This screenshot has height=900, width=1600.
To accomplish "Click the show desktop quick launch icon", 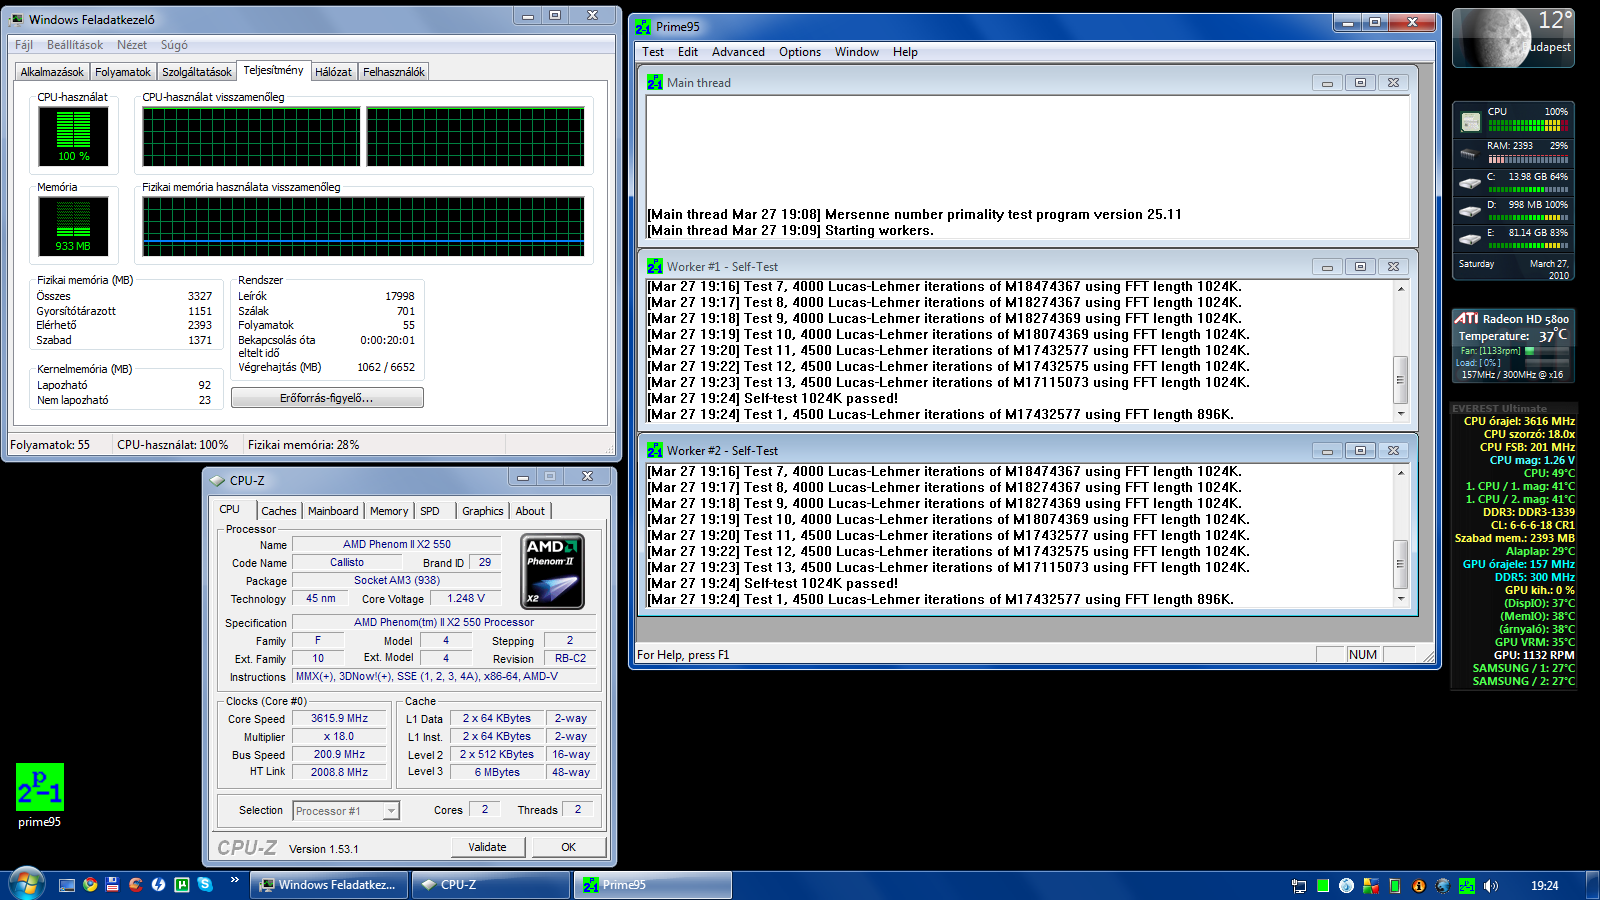I will [67, 885].
